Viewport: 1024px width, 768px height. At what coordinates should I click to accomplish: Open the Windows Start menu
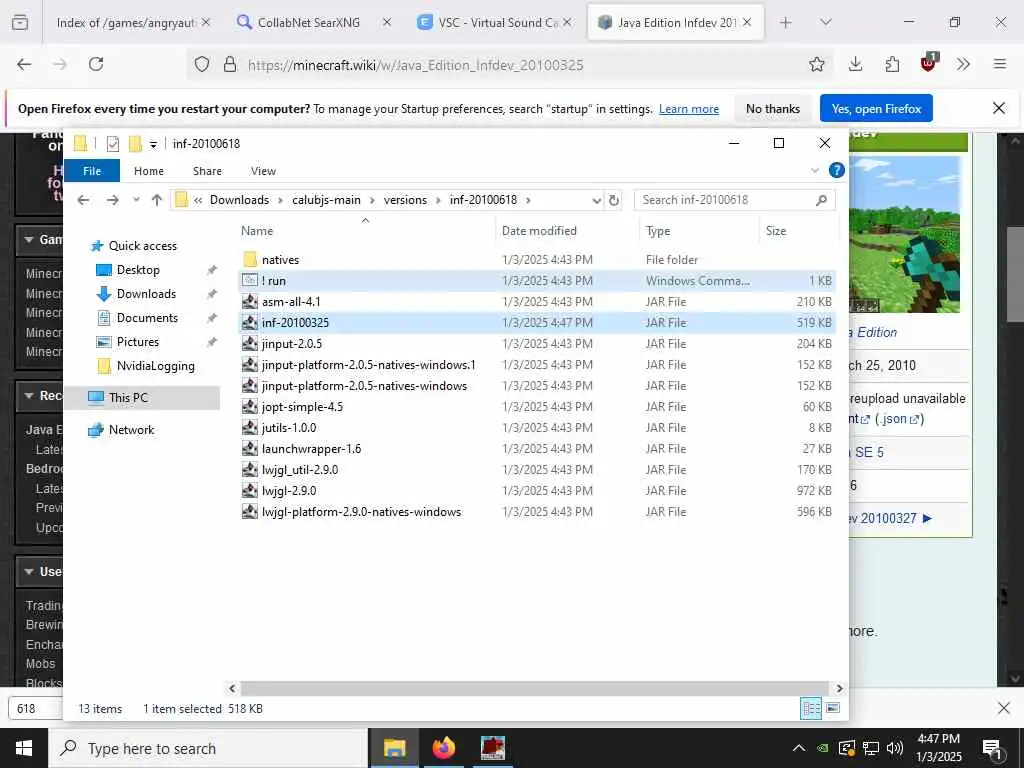click(x=24, y=748)
